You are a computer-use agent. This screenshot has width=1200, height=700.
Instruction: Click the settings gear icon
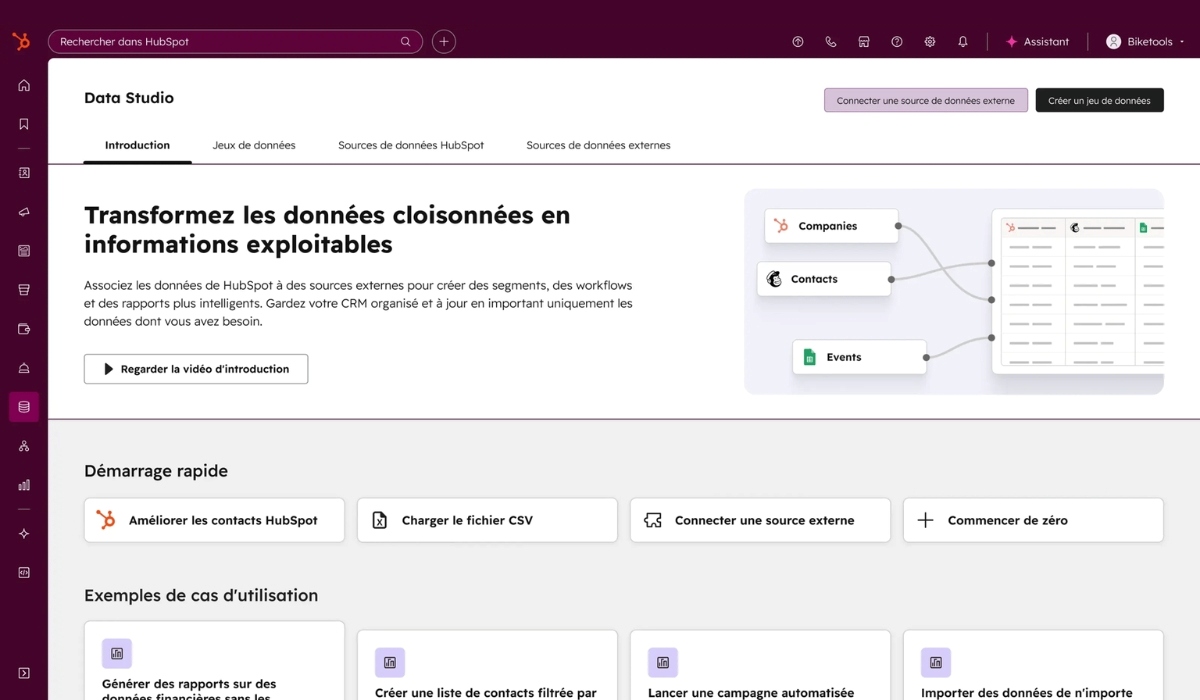coord(929,42)
